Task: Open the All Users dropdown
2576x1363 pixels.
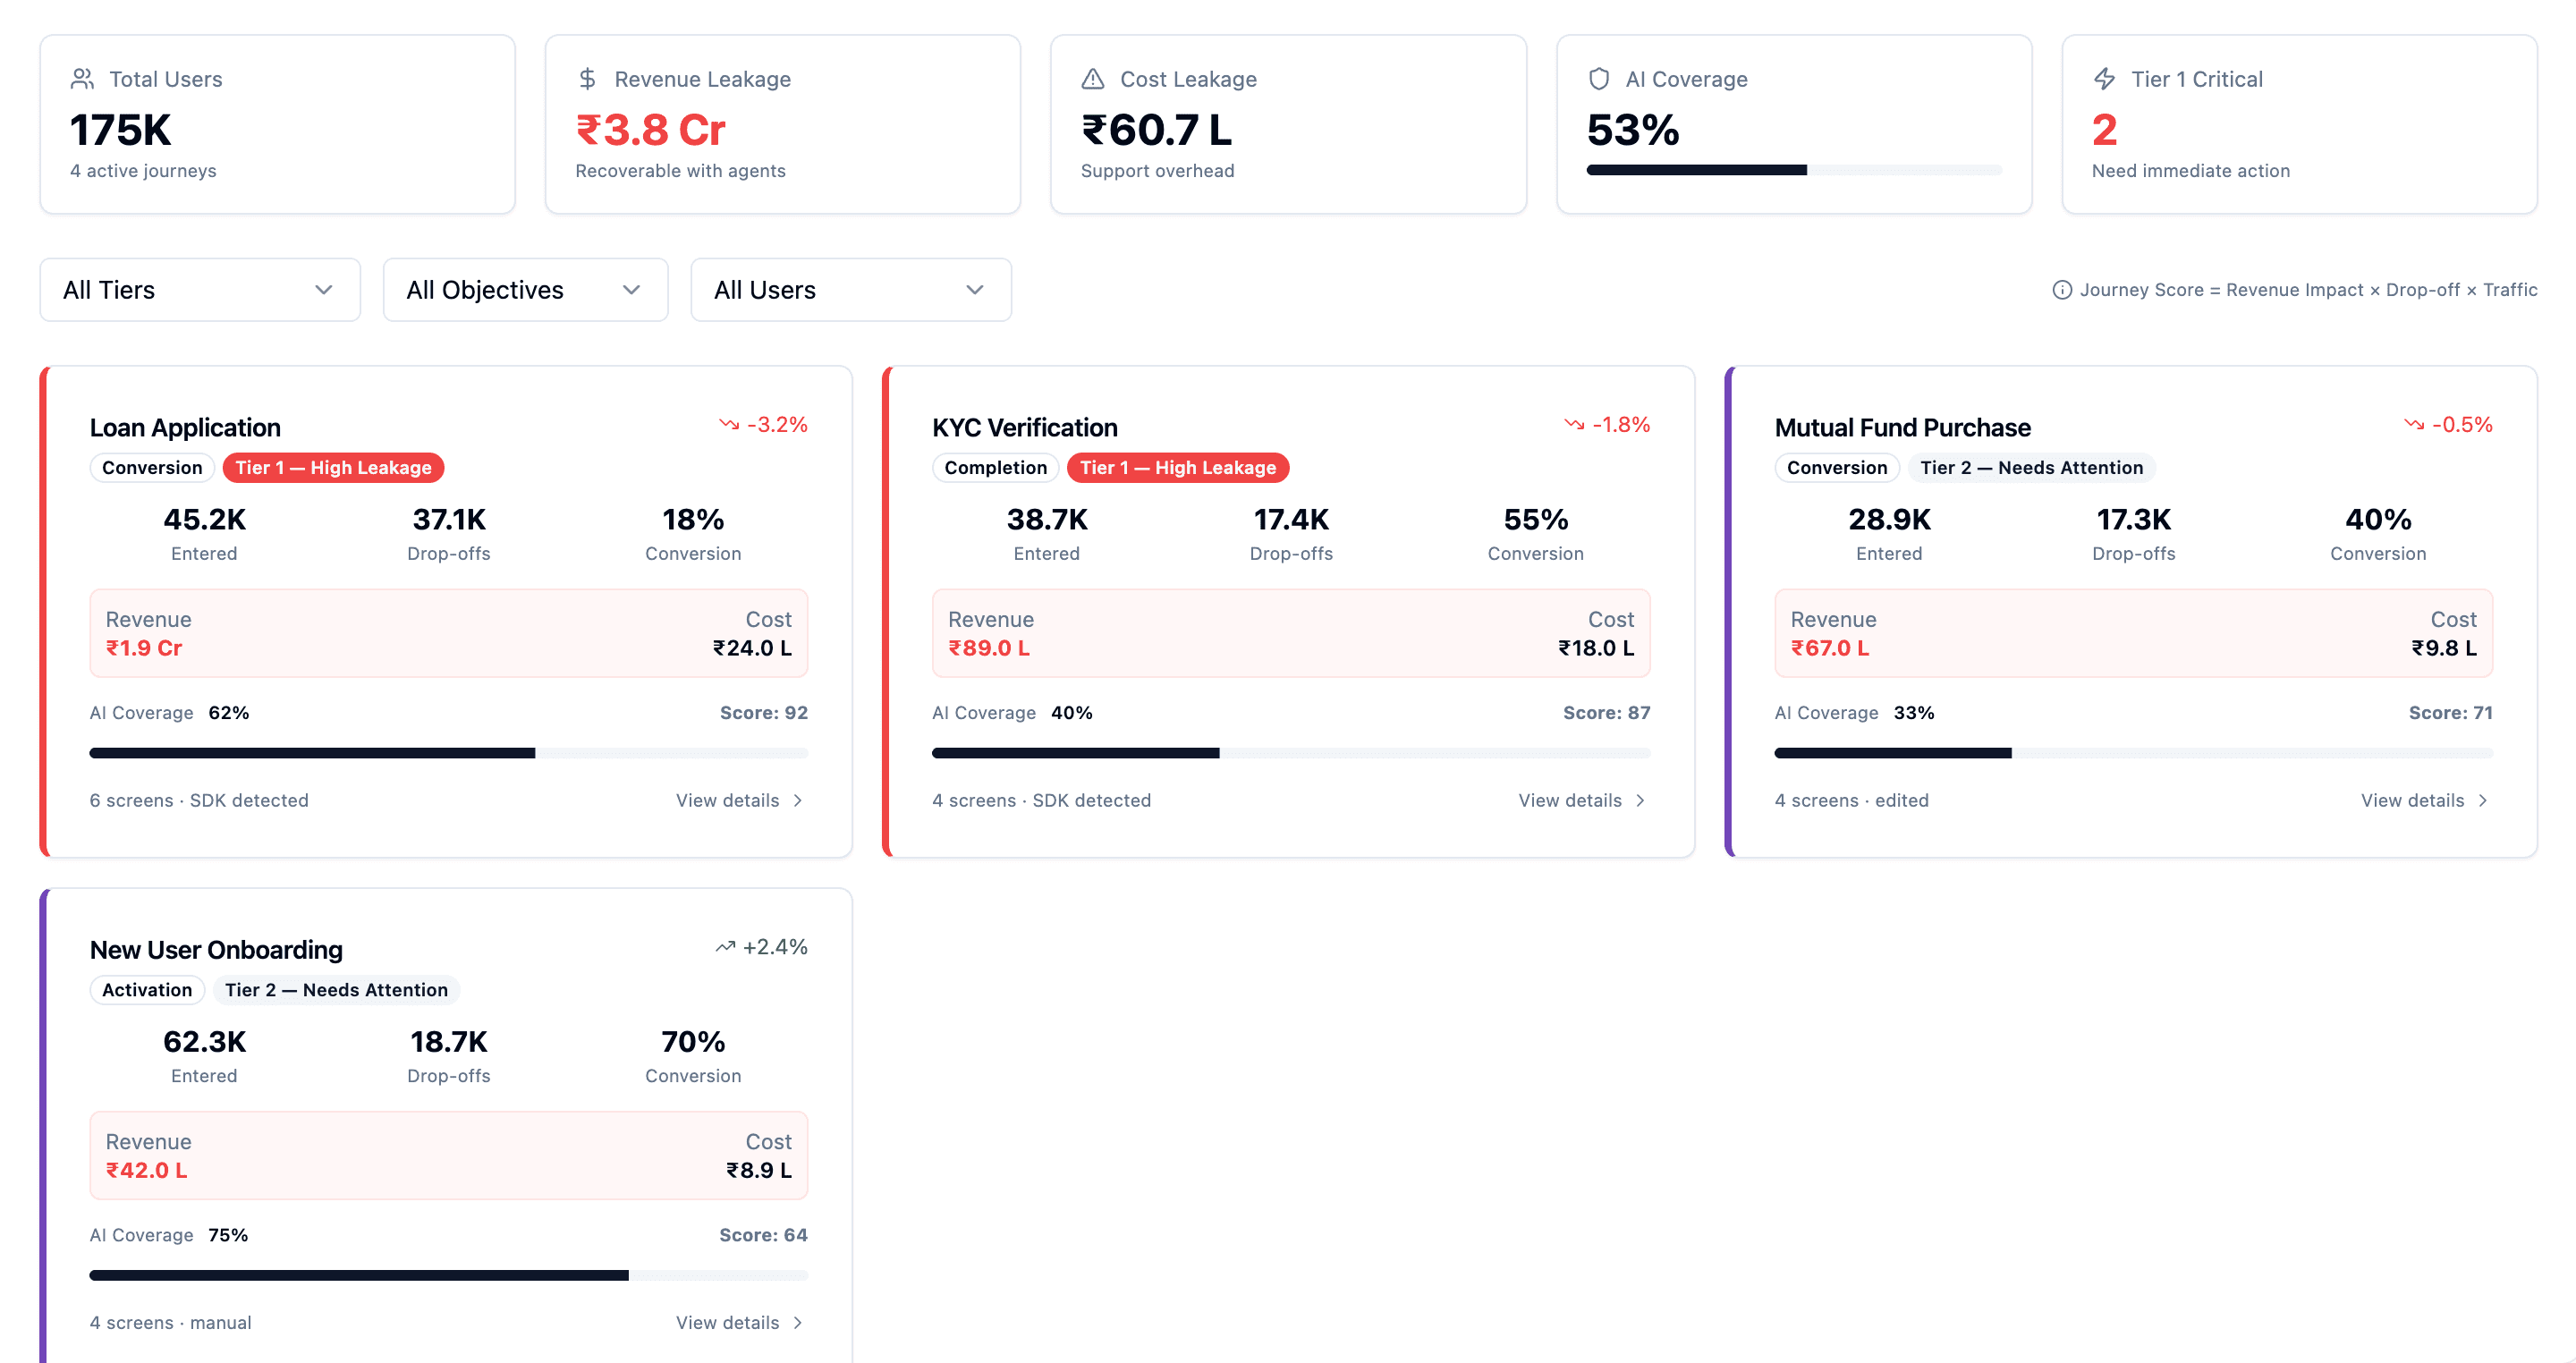Action: coord(849,289)
